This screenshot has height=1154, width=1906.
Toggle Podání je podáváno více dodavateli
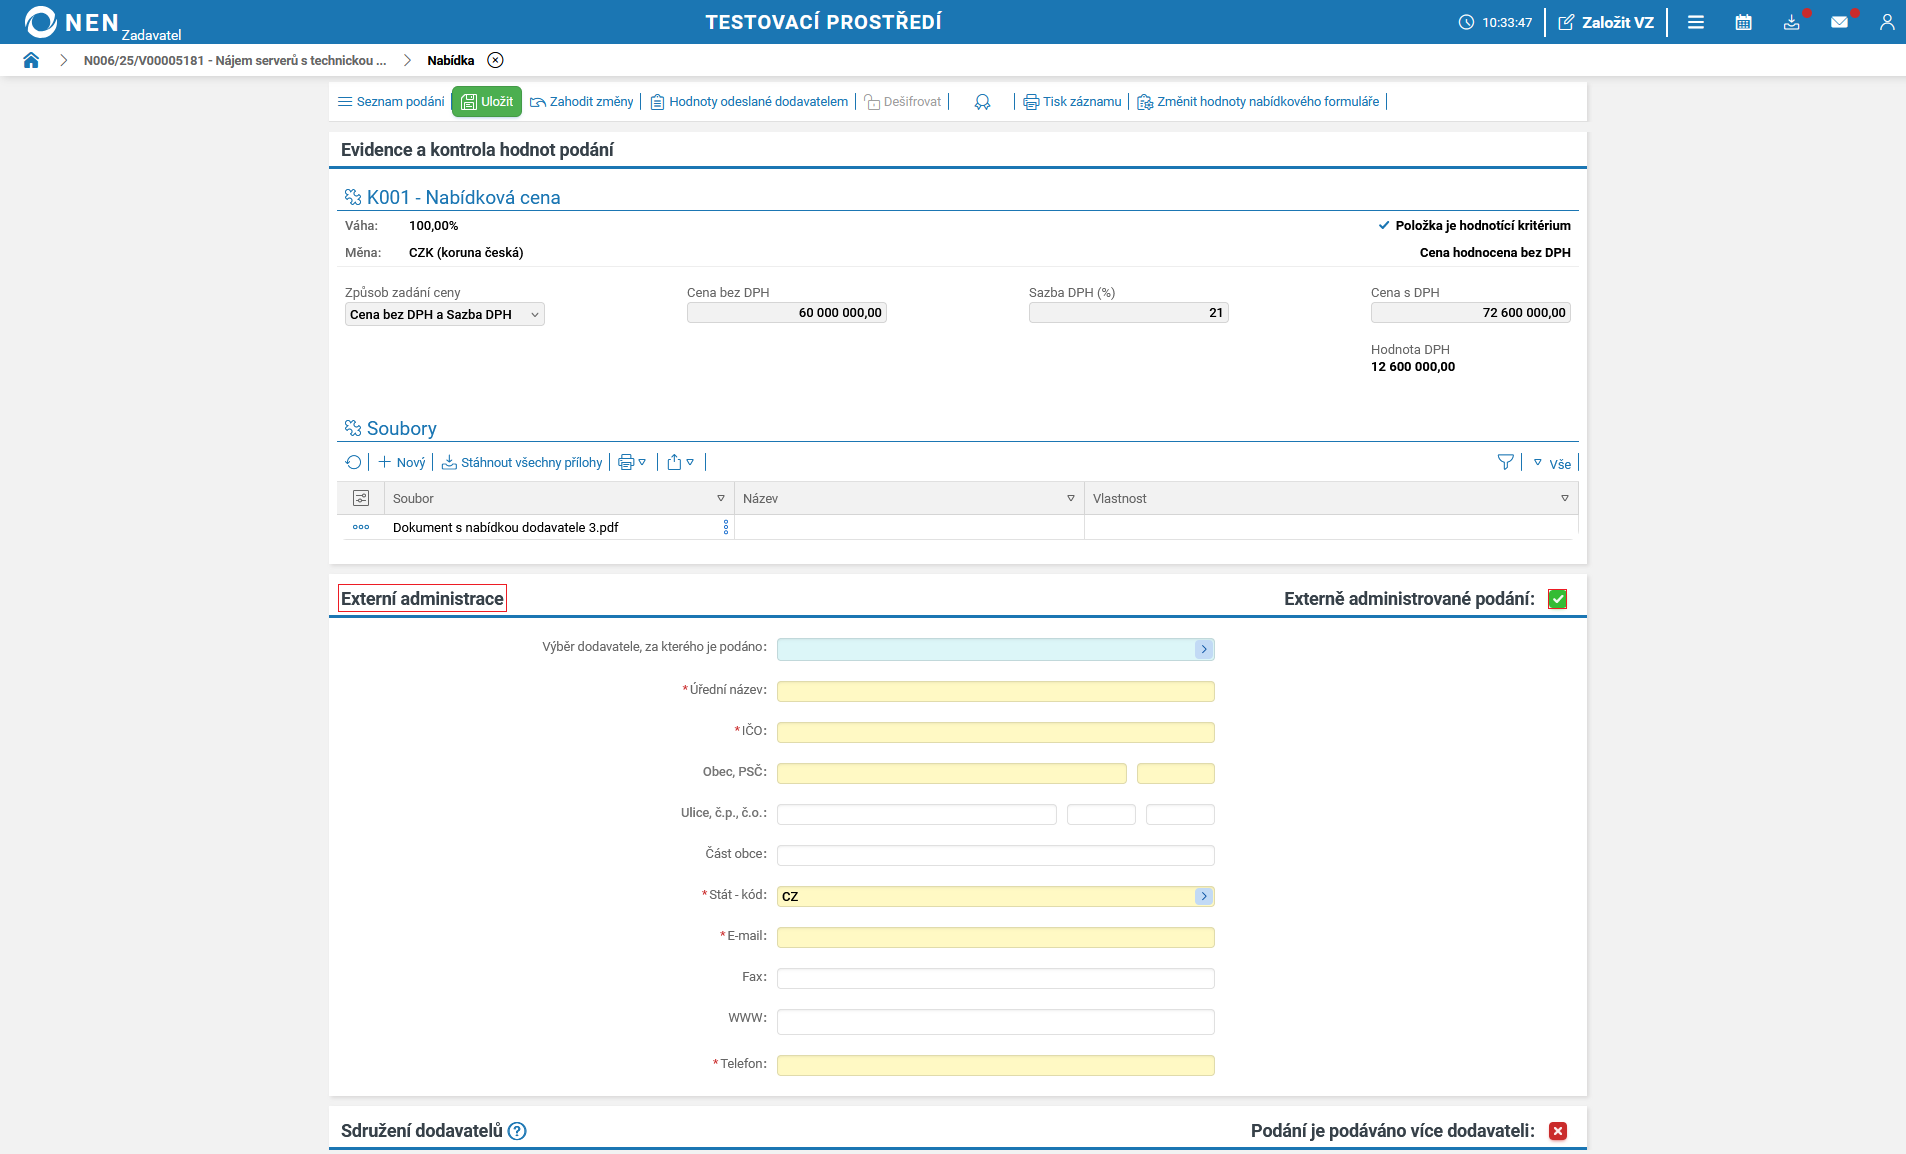tap(1557, 1131)
